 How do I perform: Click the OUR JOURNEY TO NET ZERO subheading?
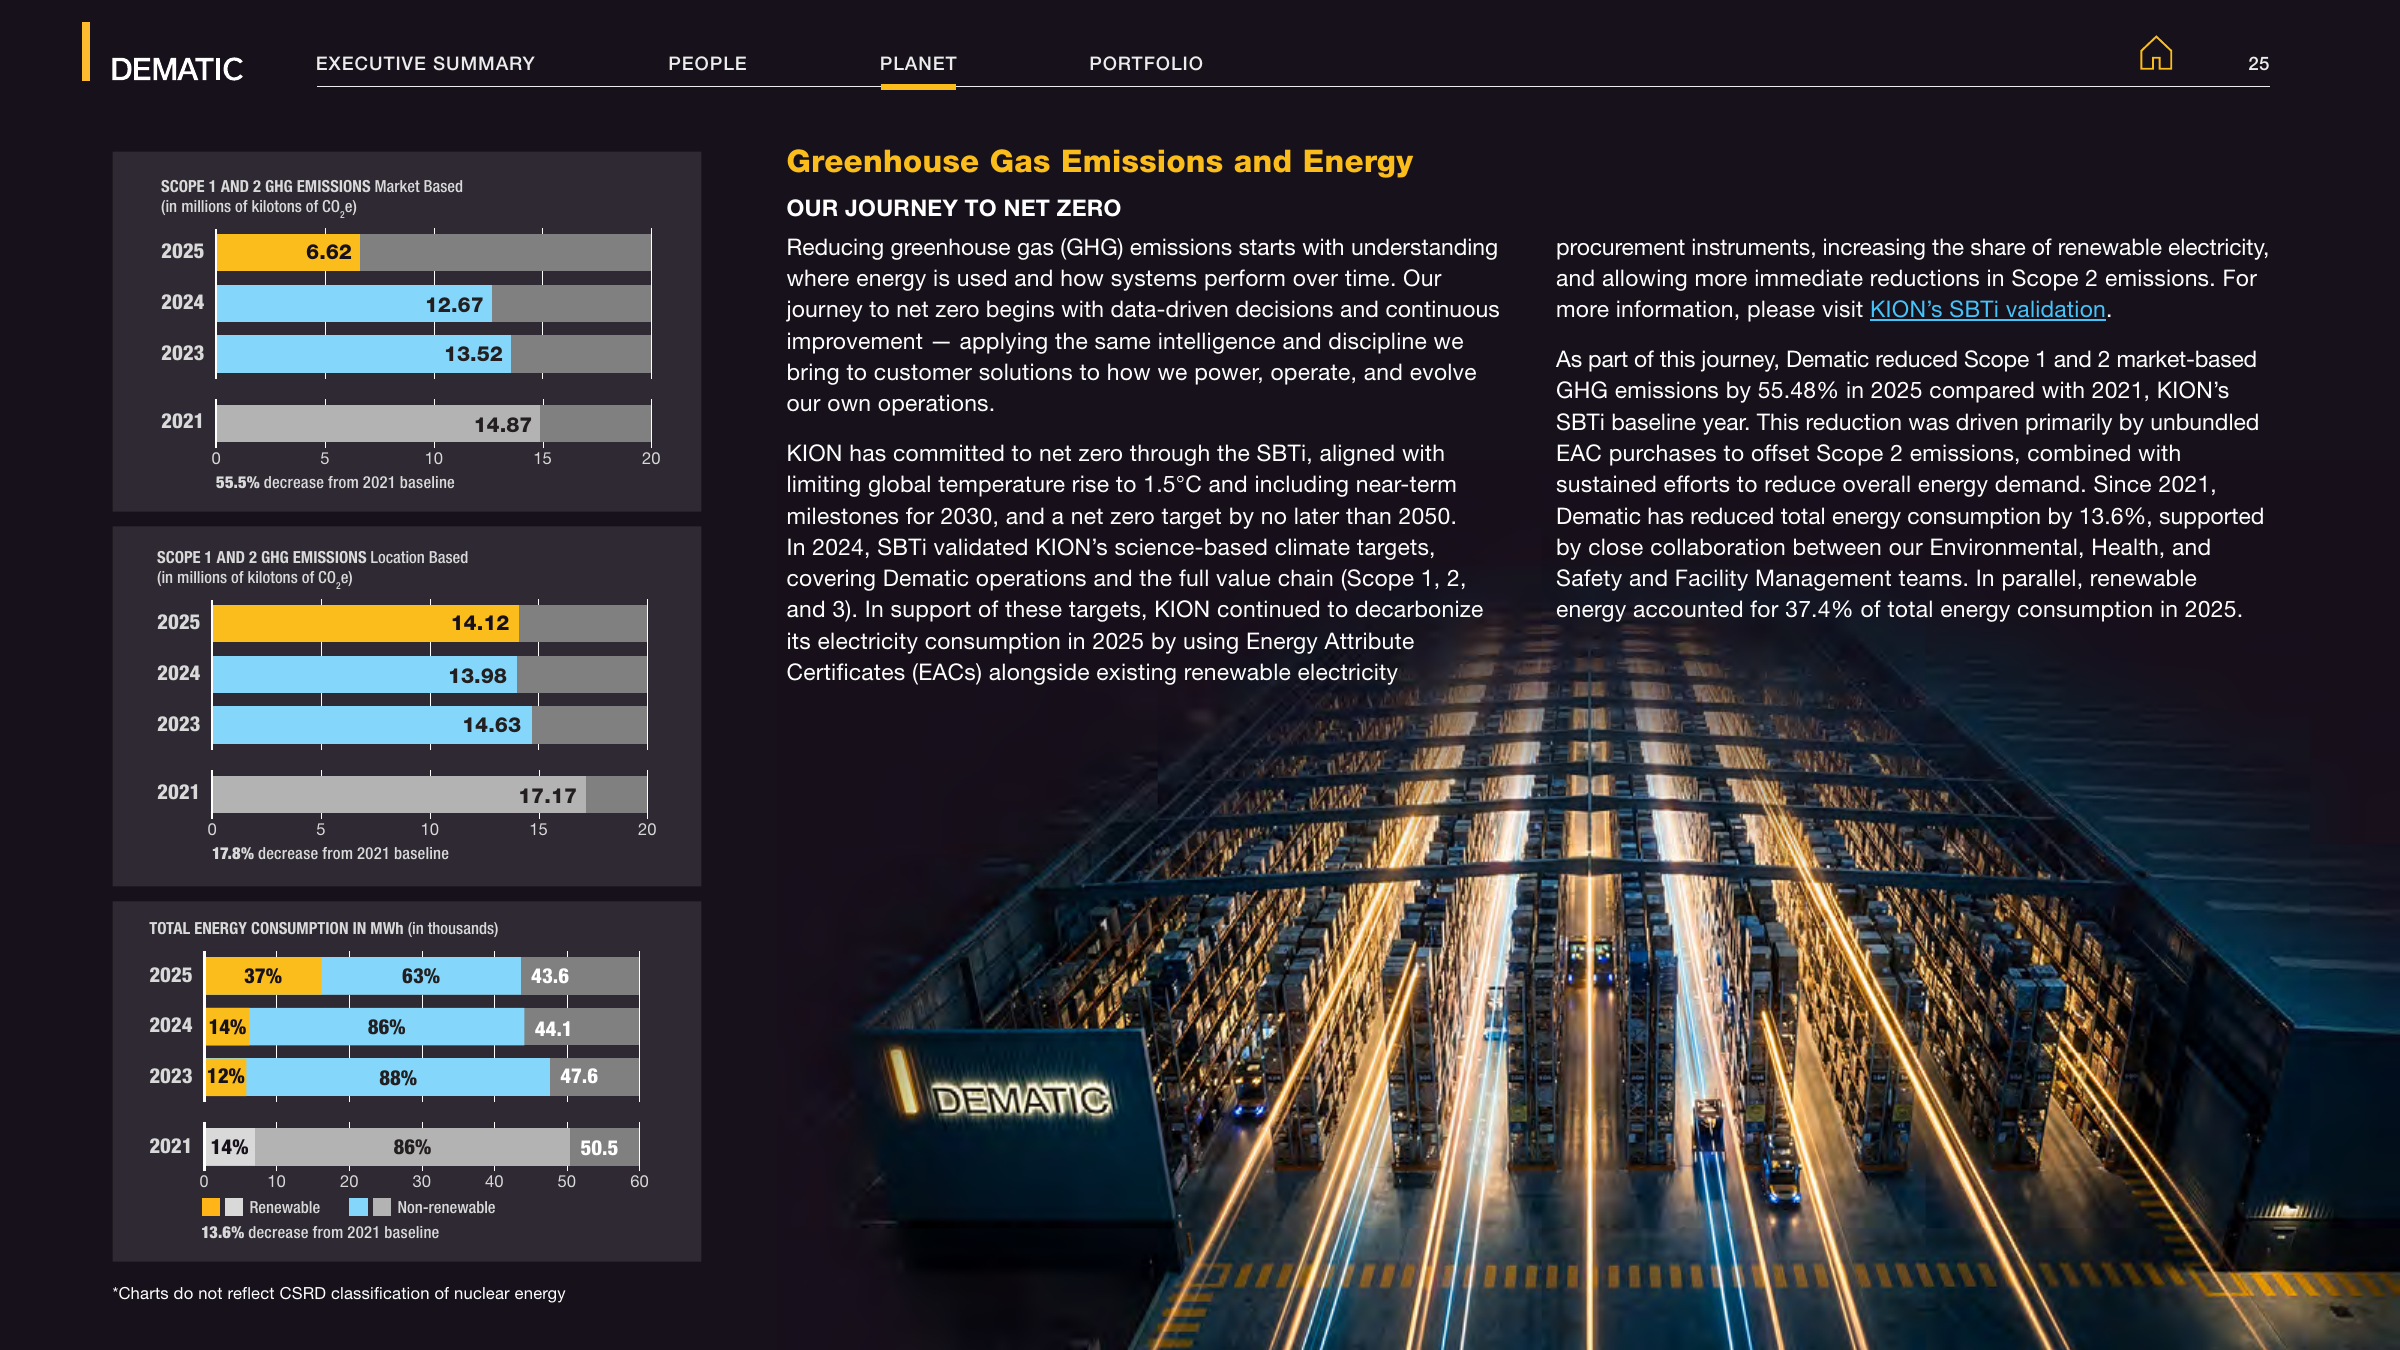point(953,208)
